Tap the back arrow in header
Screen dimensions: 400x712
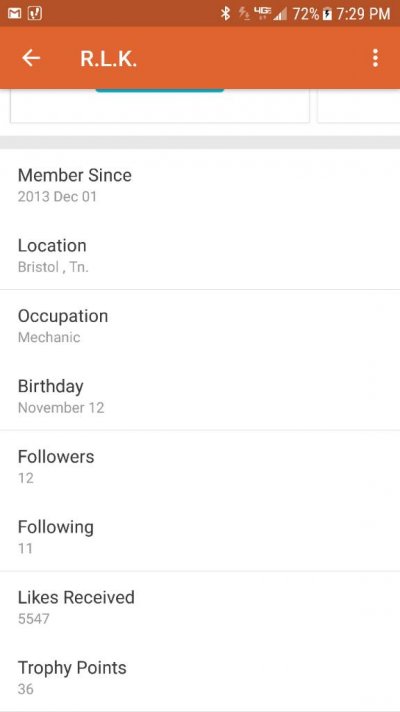pos(31,58)
